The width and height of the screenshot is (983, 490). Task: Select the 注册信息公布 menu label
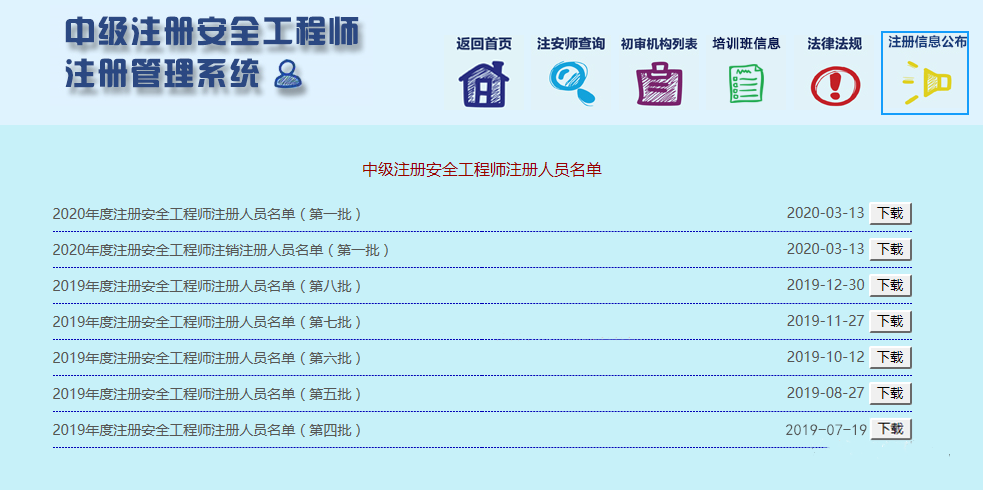tap(927, 42)
